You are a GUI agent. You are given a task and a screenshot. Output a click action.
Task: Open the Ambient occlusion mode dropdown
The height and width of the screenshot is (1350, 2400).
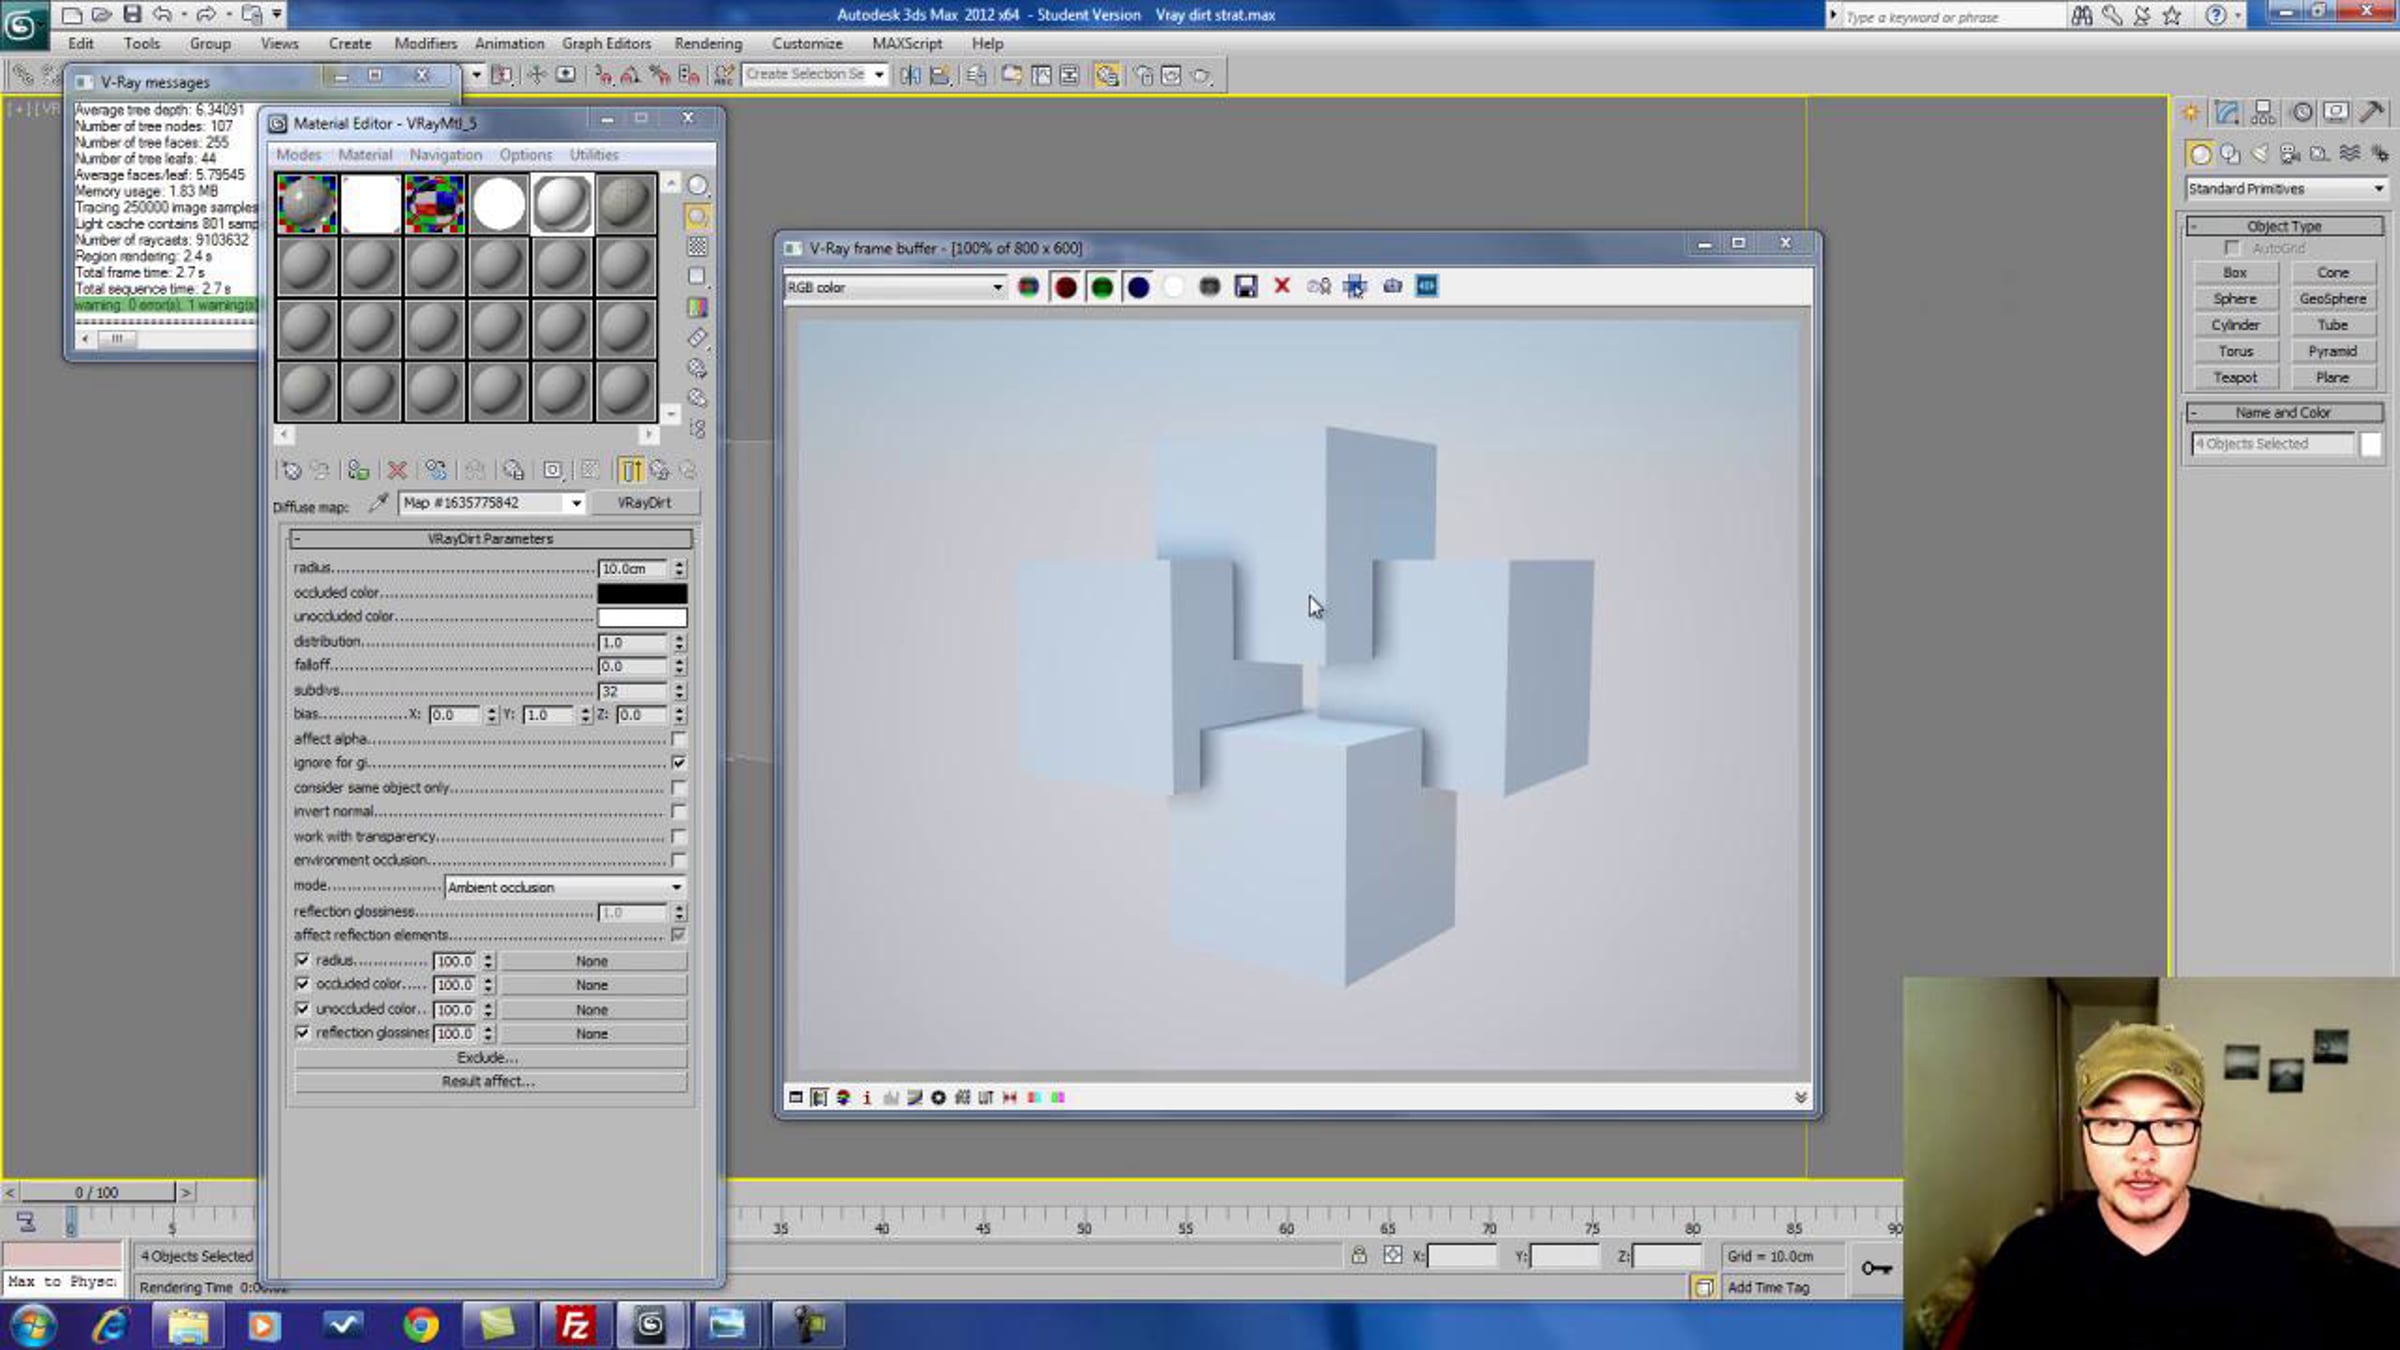coord(564,887)
